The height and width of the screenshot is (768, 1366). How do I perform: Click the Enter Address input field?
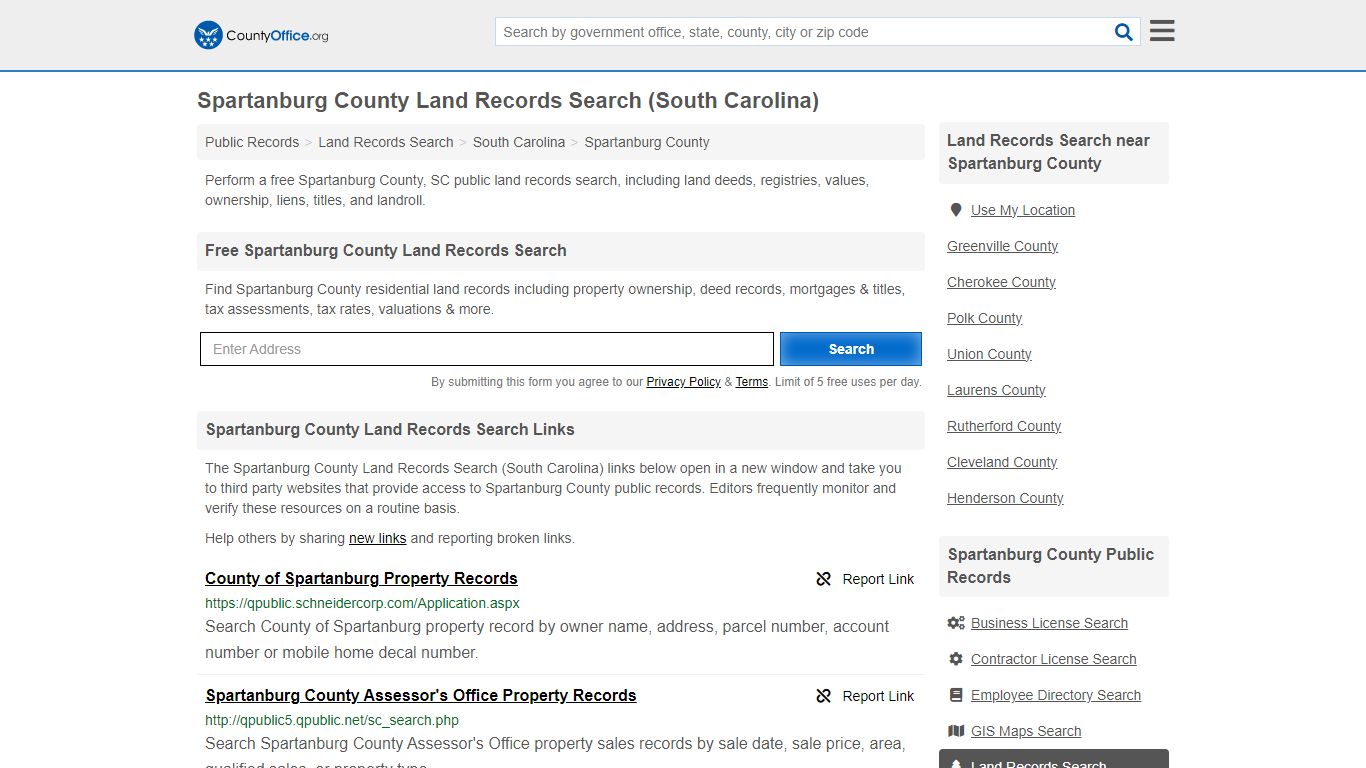(x=487, y=349)
